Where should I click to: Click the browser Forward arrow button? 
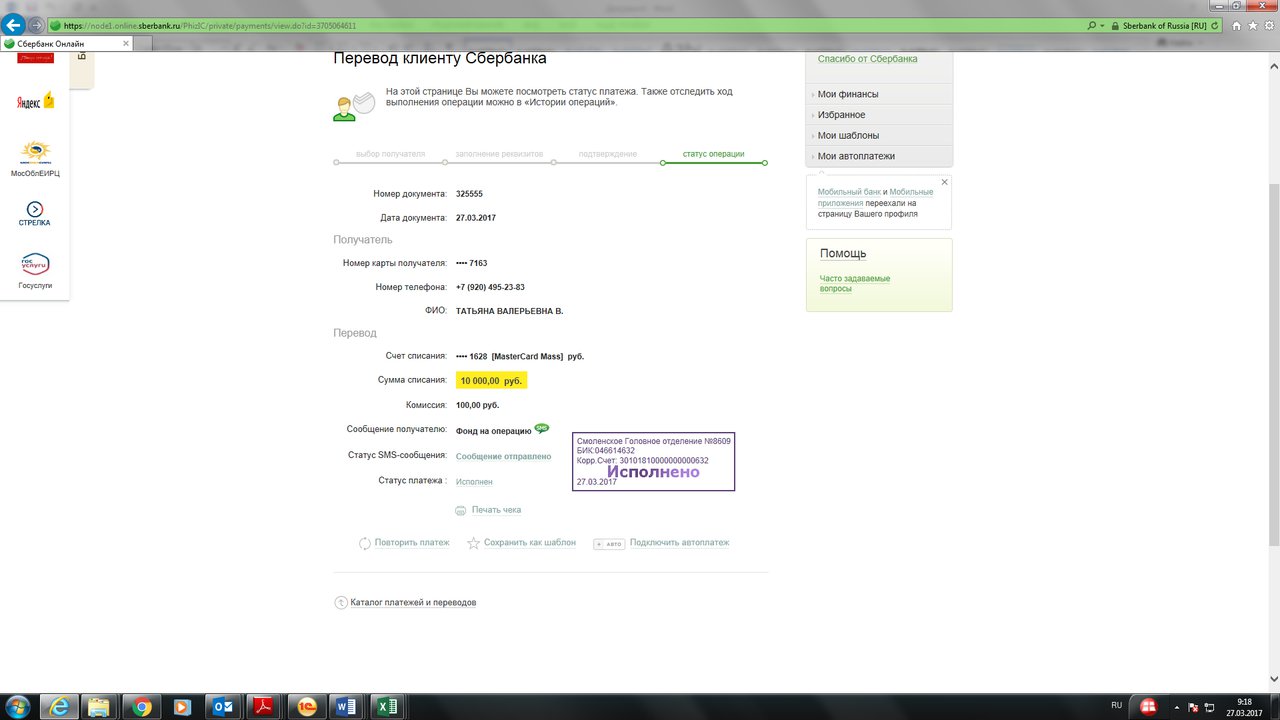(x=37, y=25)
